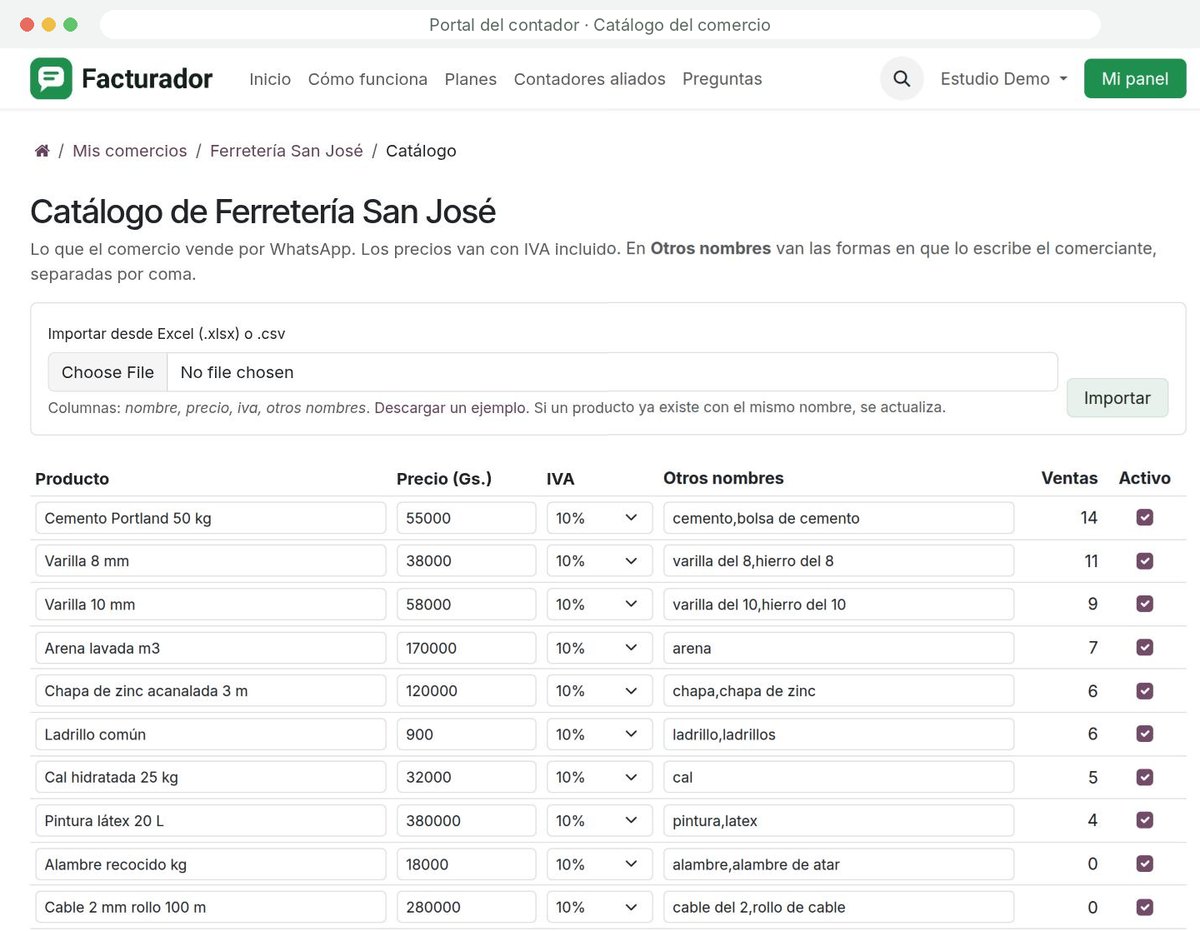Change IVA rate for Cal hidratada
This screenshot has height=931, width=1200.
pyautogui.click(x=599, y=777)
